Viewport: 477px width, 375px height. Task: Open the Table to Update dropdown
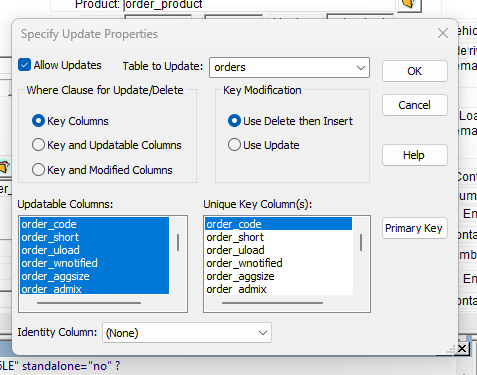pos(289,67)
